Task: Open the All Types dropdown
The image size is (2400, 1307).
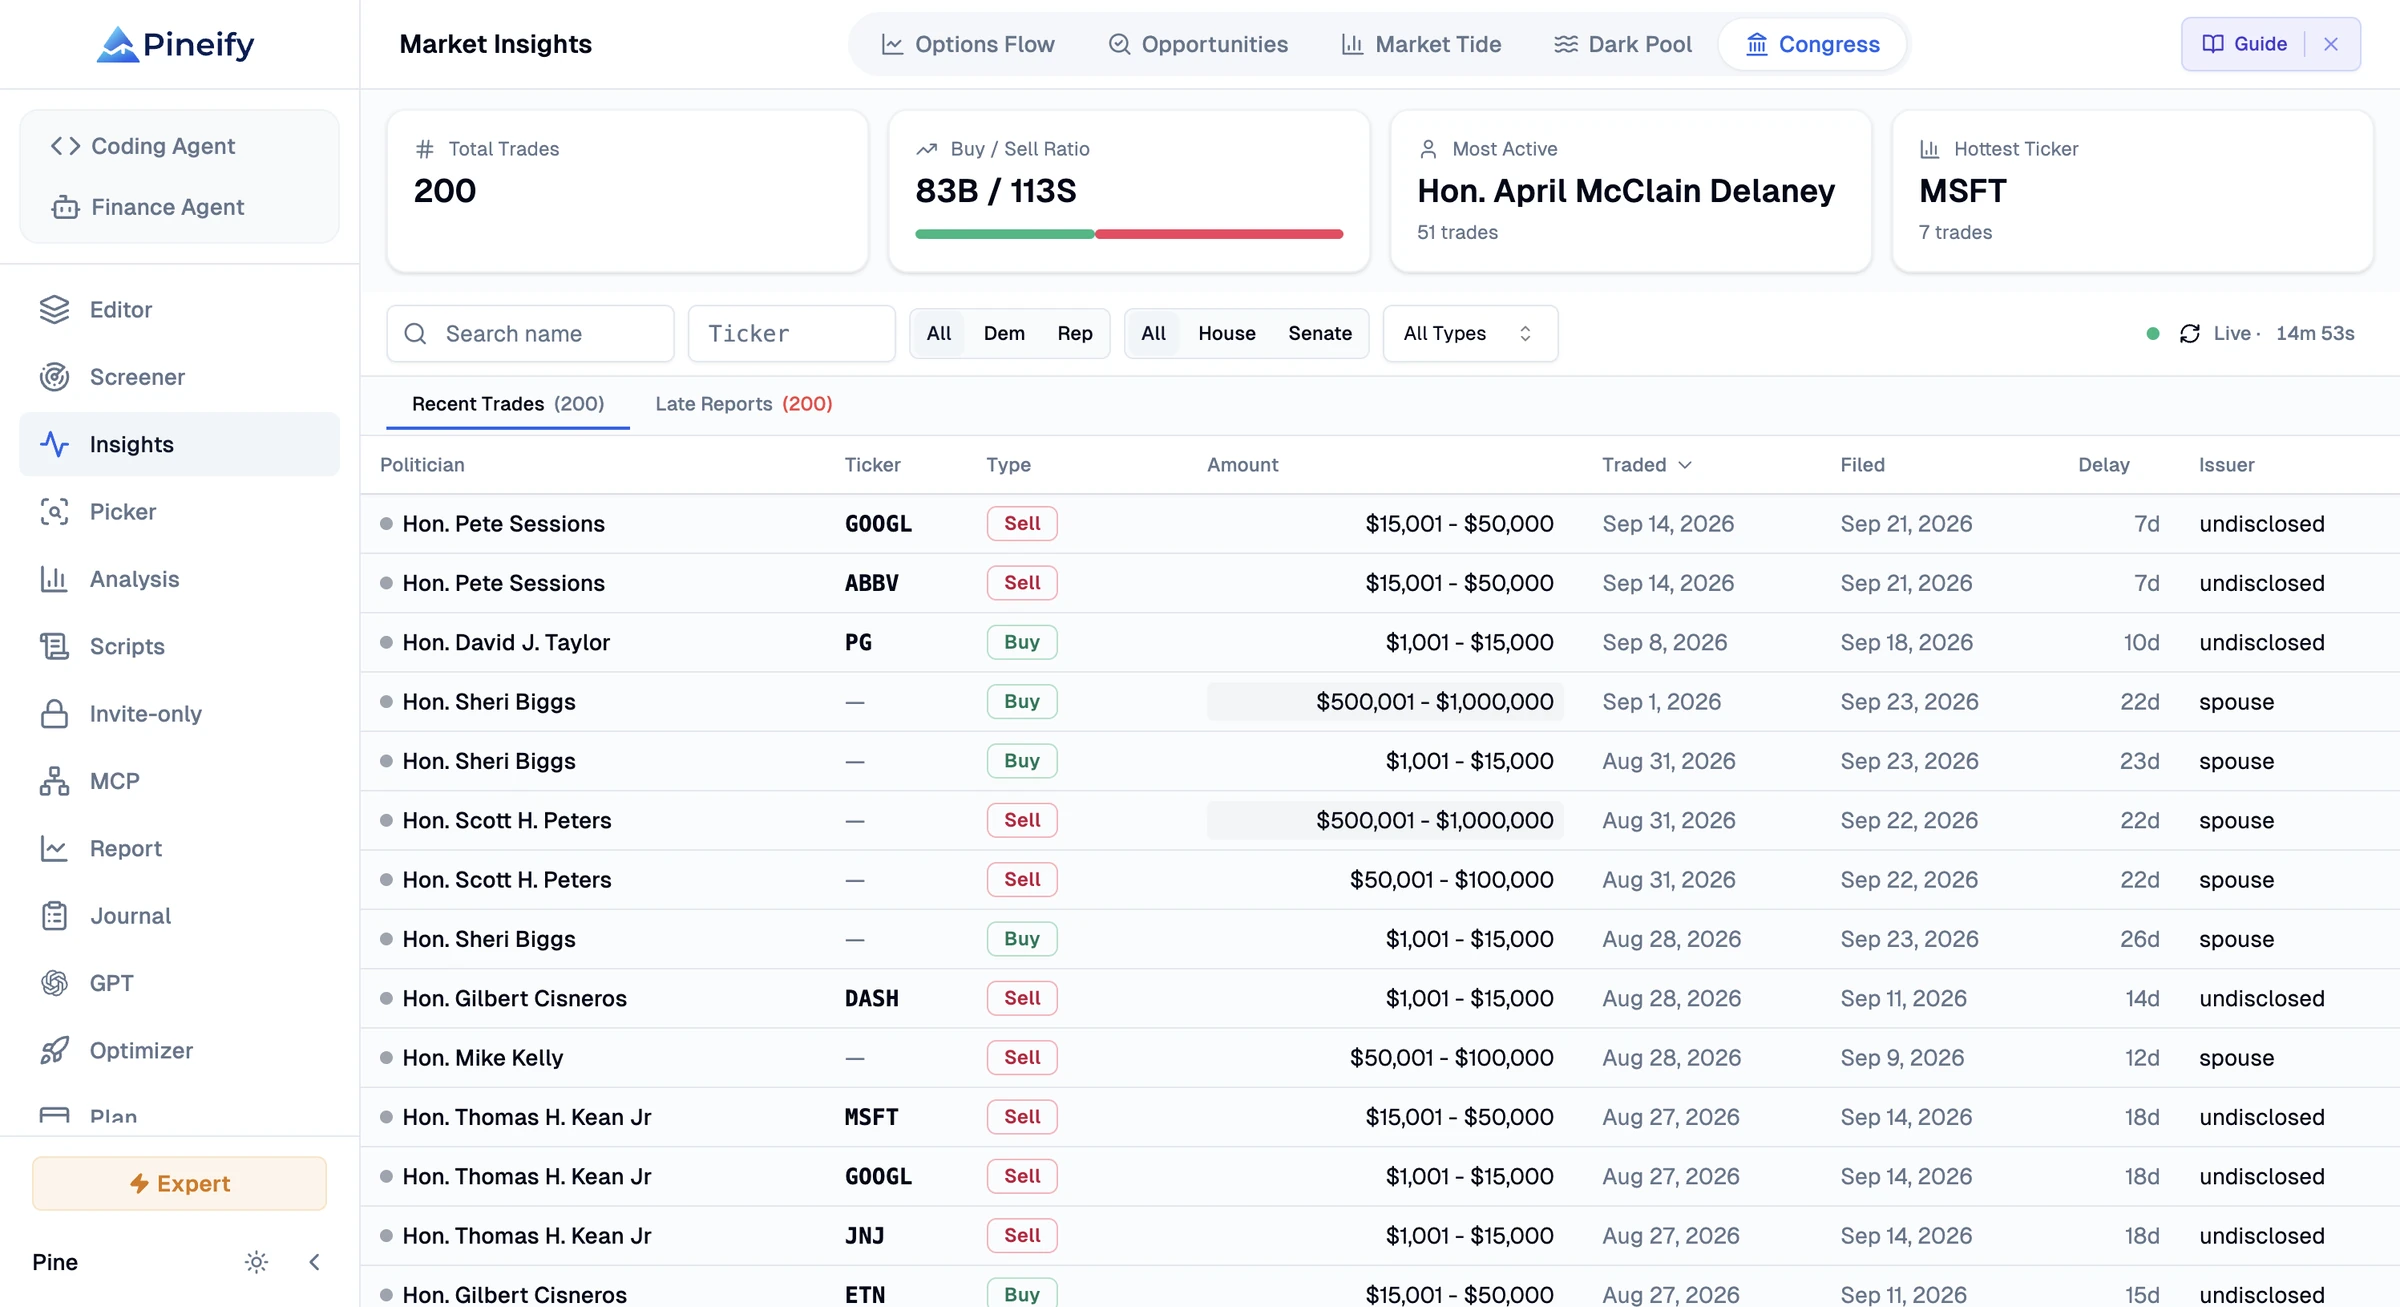Action: tap(1470, 334)
